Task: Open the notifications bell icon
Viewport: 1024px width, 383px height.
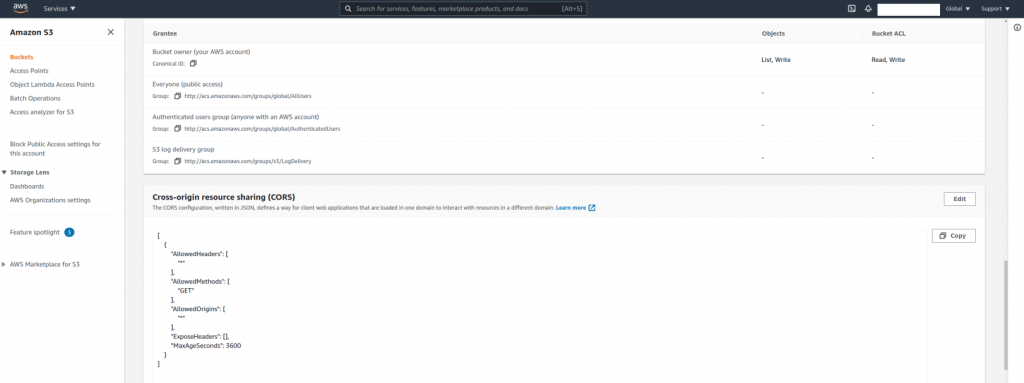Action: (x=868, y=9)
